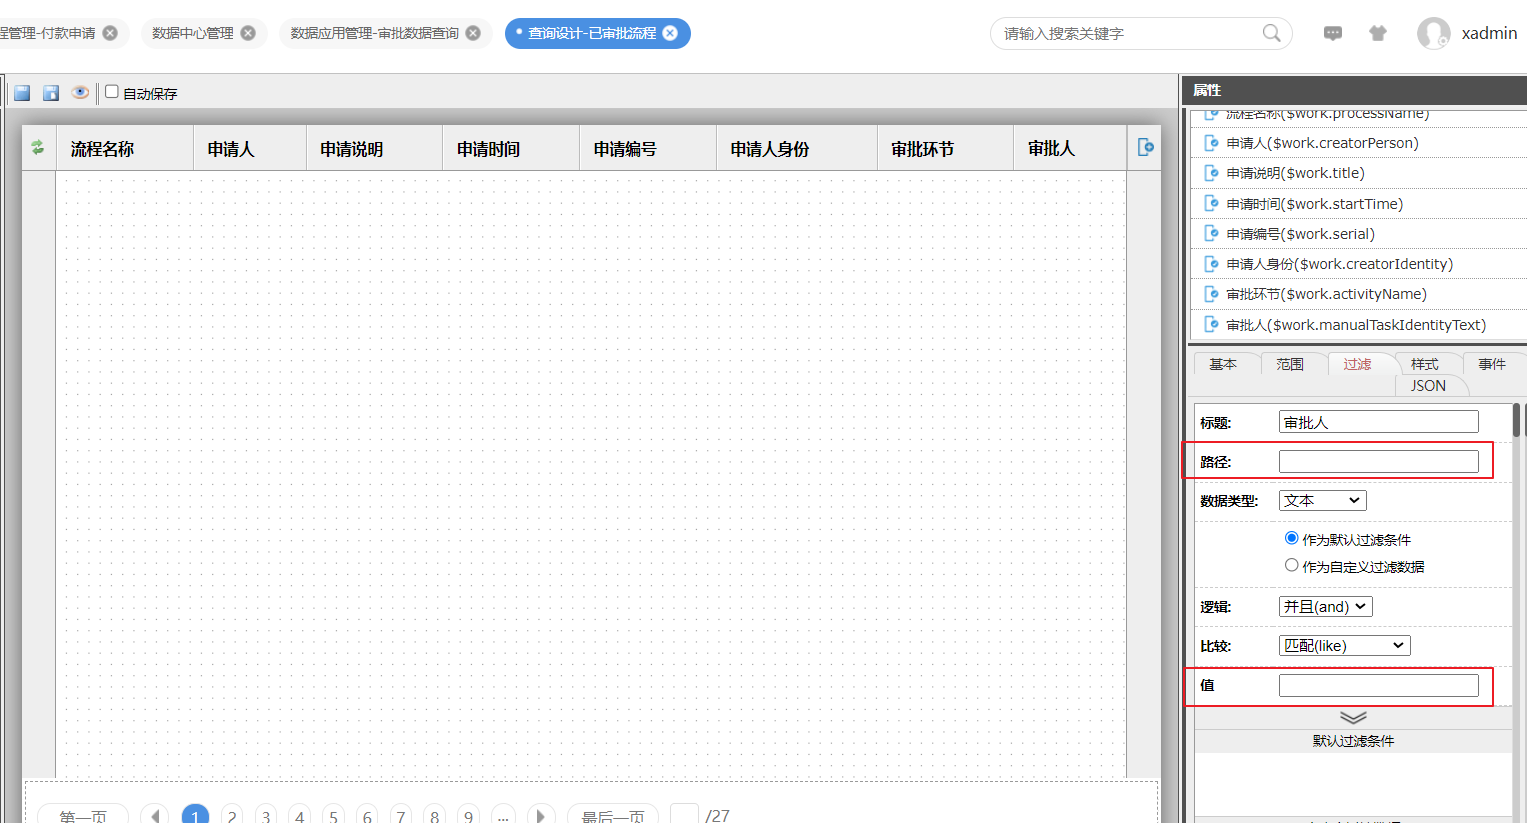This screenshot has width=1527, height=823.
Task: Select the 申请人 column header
Action: (250, 148)
